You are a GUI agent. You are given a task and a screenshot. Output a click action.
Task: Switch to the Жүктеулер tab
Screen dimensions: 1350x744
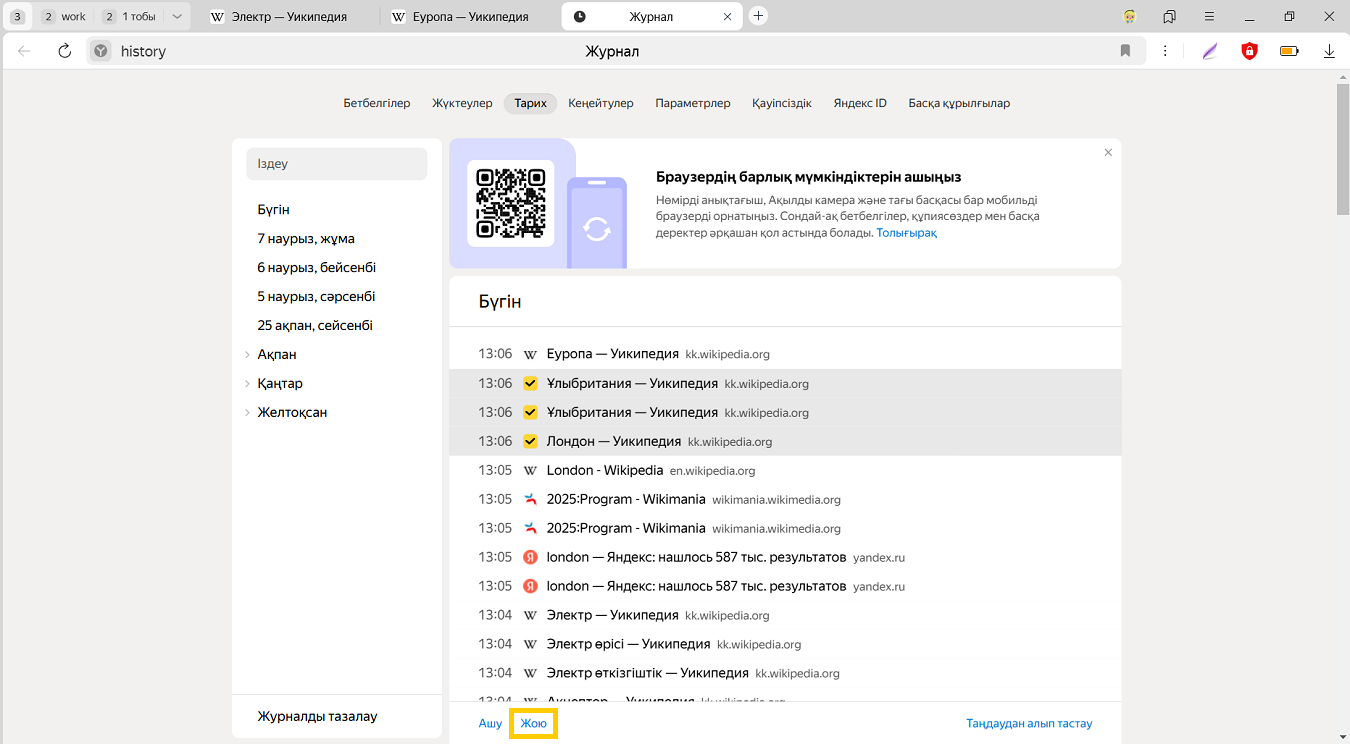(x=462, y=103)
